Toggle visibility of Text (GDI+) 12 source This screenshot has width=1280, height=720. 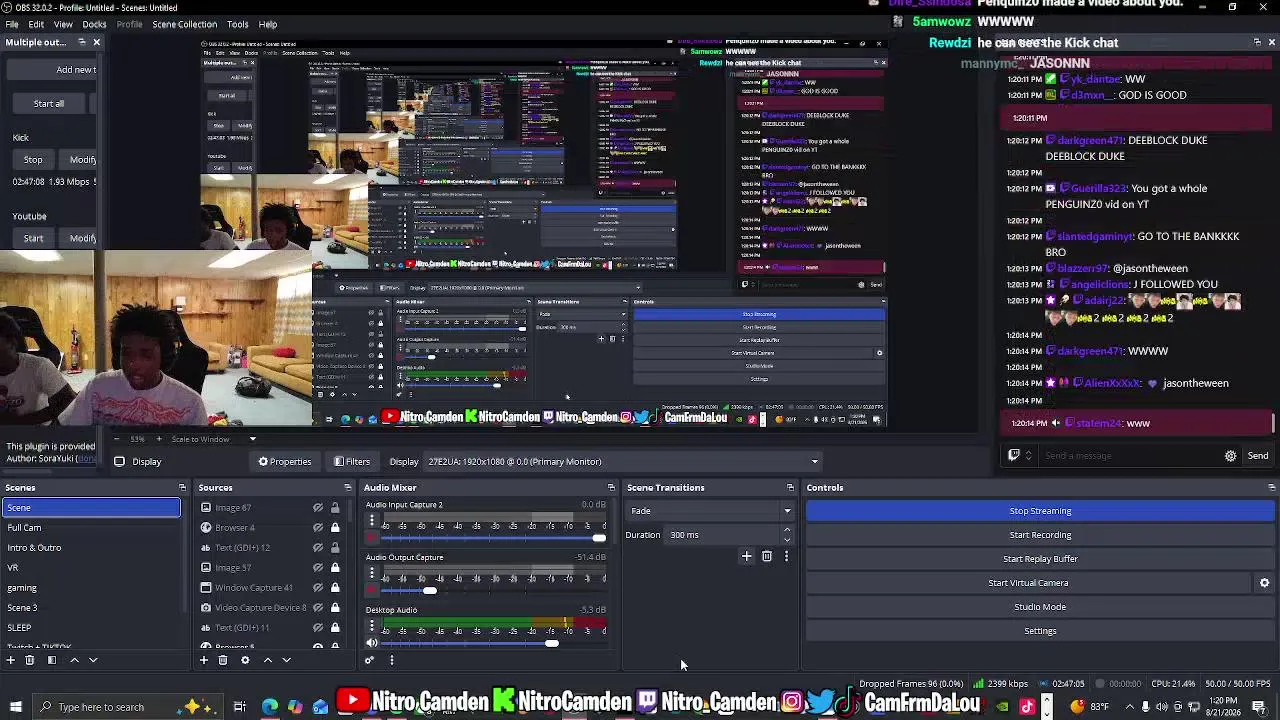click(318, 548)
